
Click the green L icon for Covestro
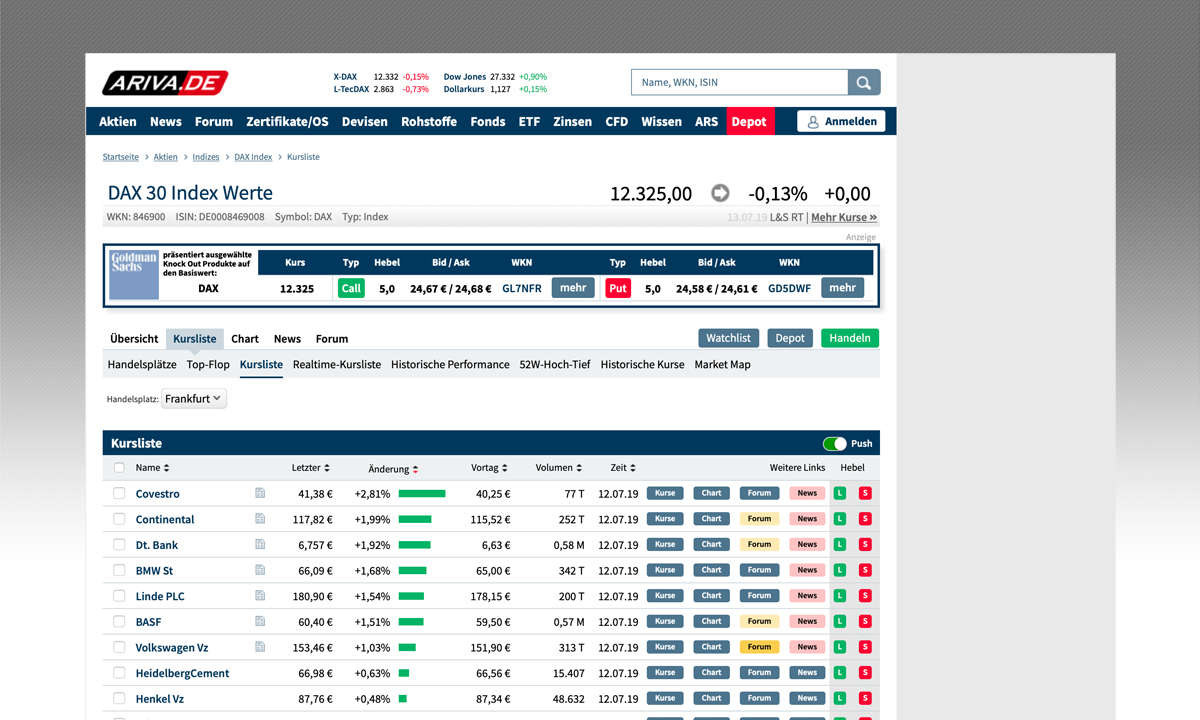coord(840,493)
